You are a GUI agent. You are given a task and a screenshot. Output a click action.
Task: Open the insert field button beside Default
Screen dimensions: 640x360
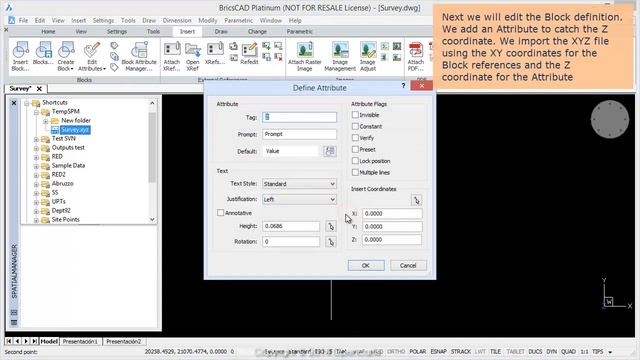point(330,151)
